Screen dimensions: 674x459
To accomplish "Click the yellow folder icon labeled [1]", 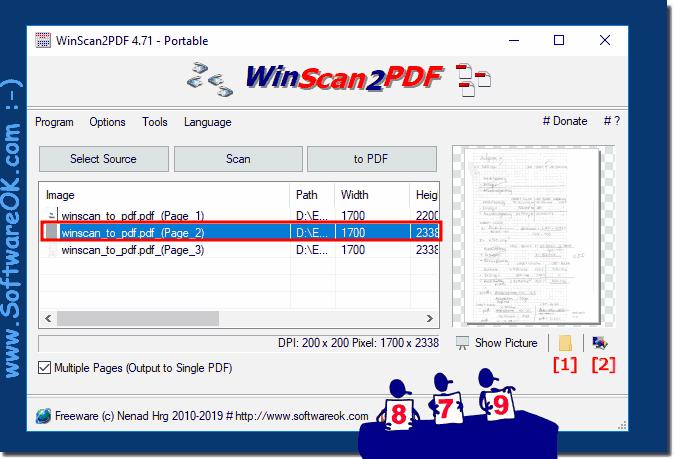I will click(x=565, y=343).
